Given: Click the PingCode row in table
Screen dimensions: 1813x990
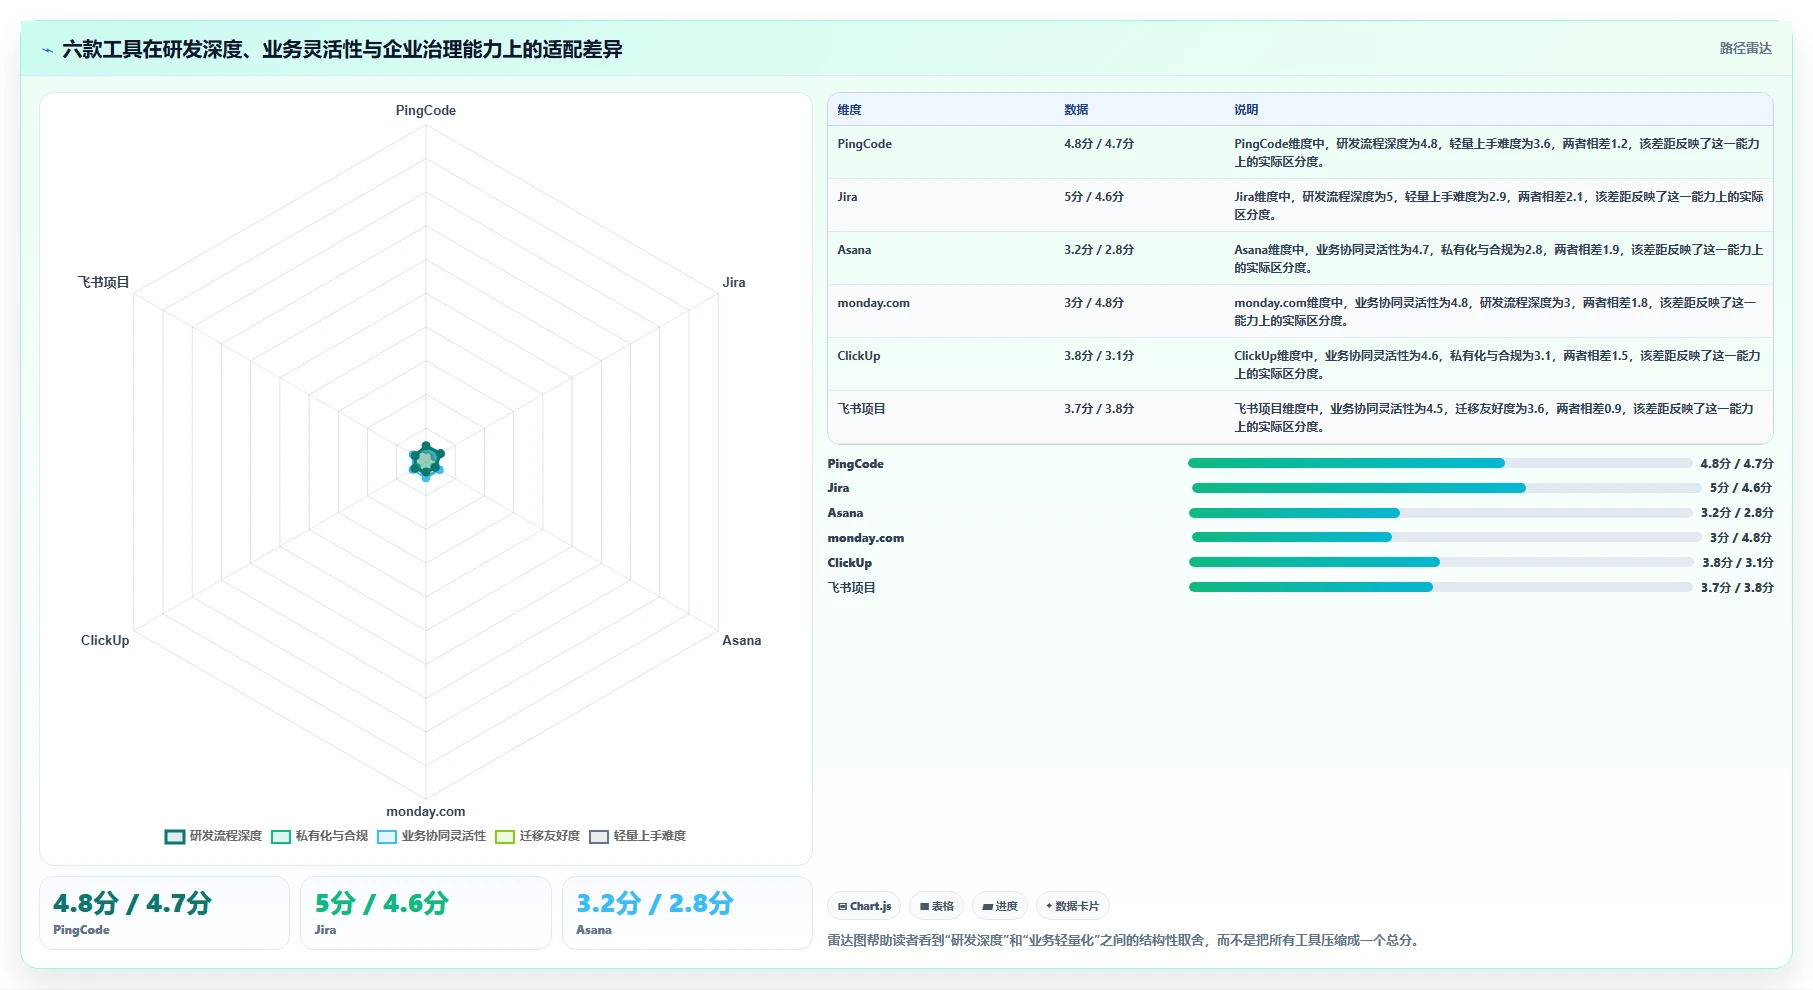Looking at the screenshot, I should click(x=1300, y=152).
